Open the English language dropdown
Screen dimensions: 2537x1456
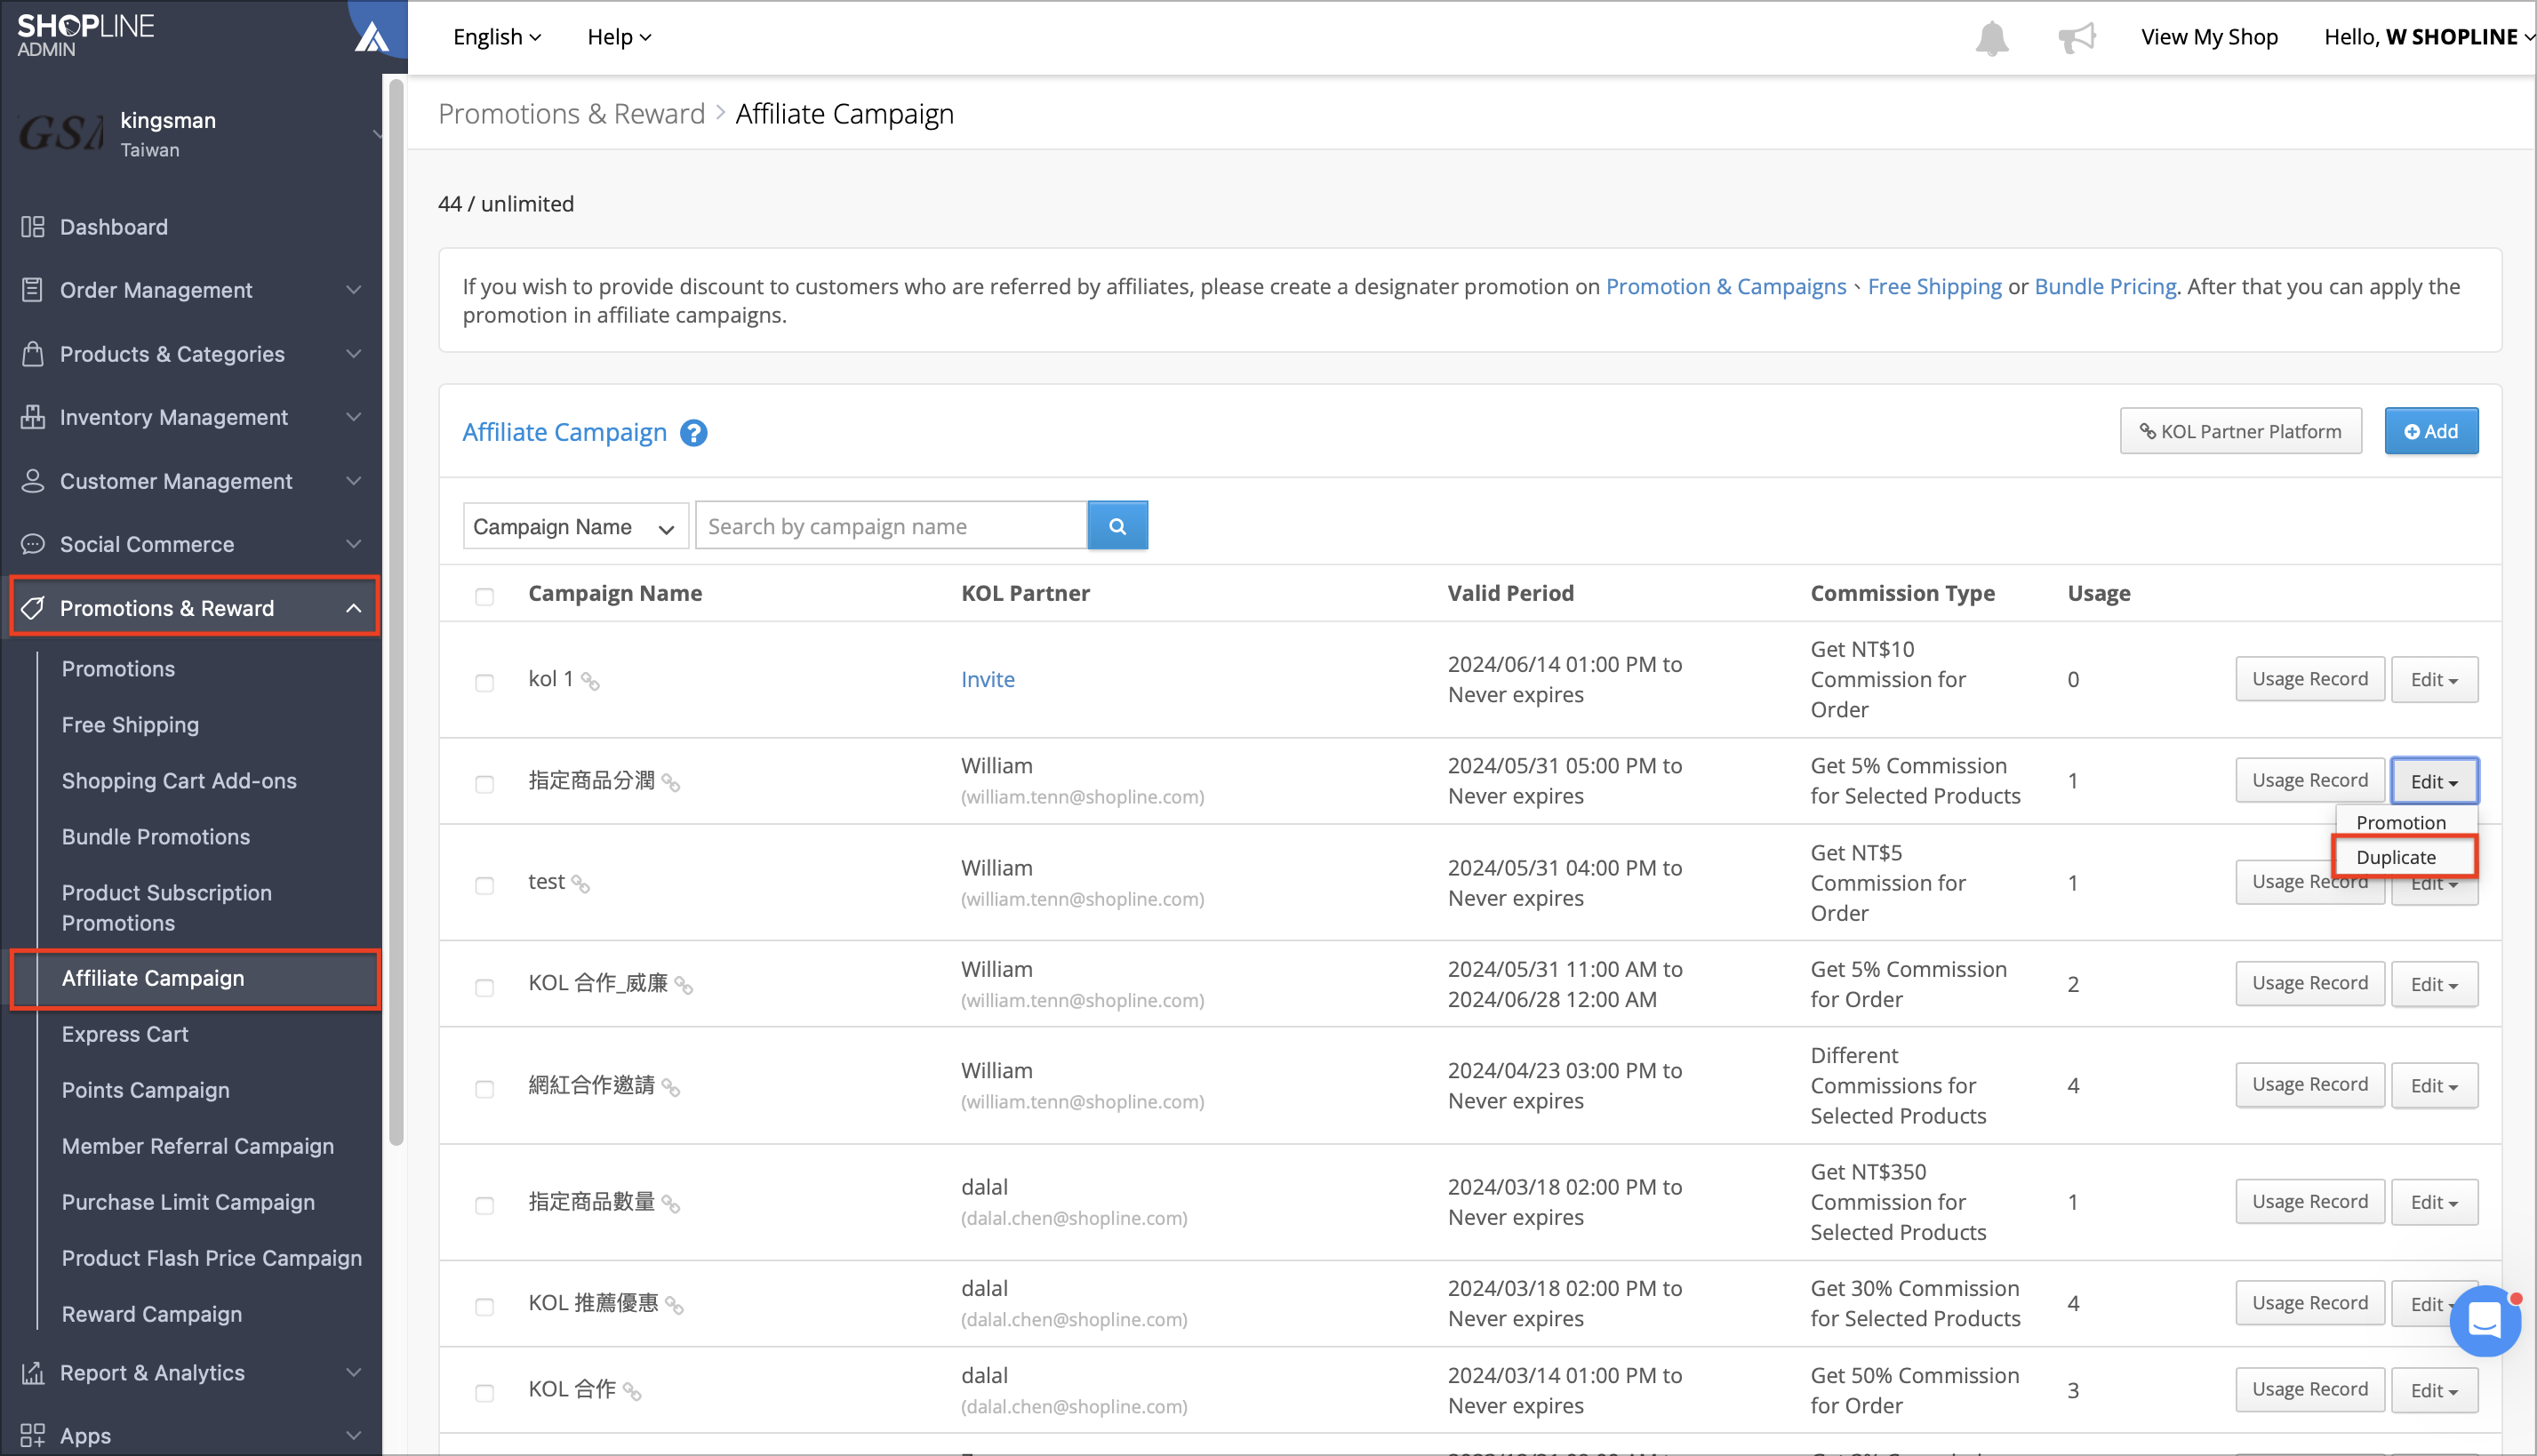497,37
